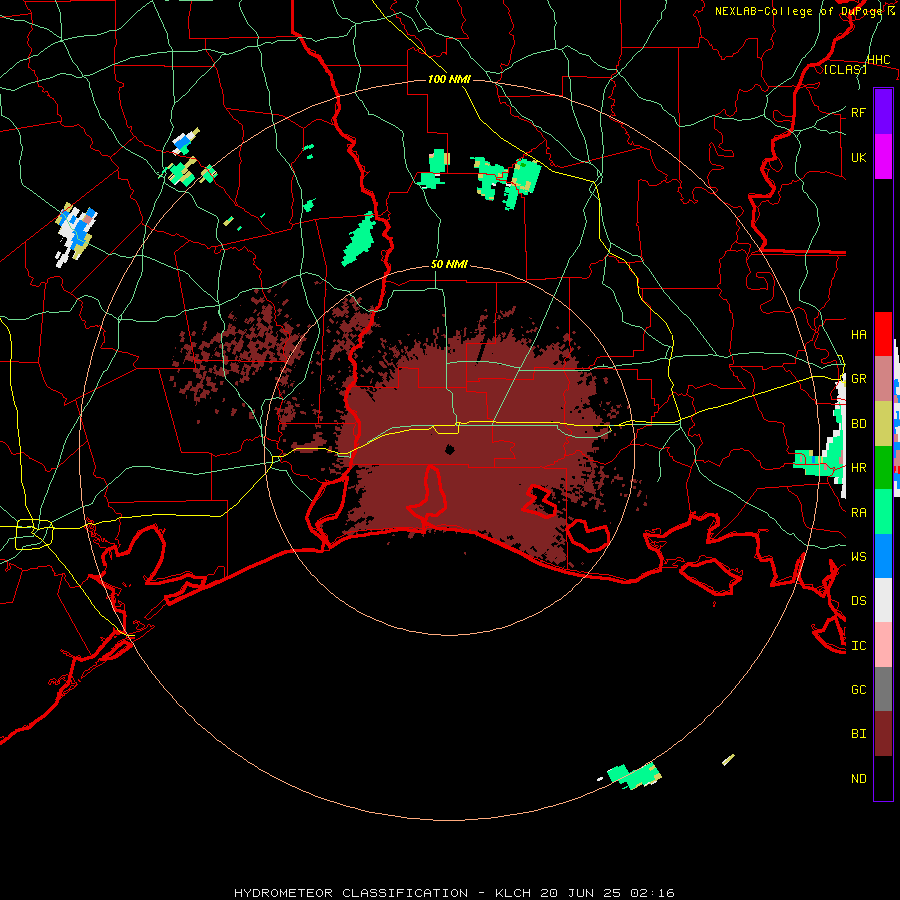Viewport: 900px width, 900px height.
Task: Click the 'DS' legend label
Action: point(859,600)
